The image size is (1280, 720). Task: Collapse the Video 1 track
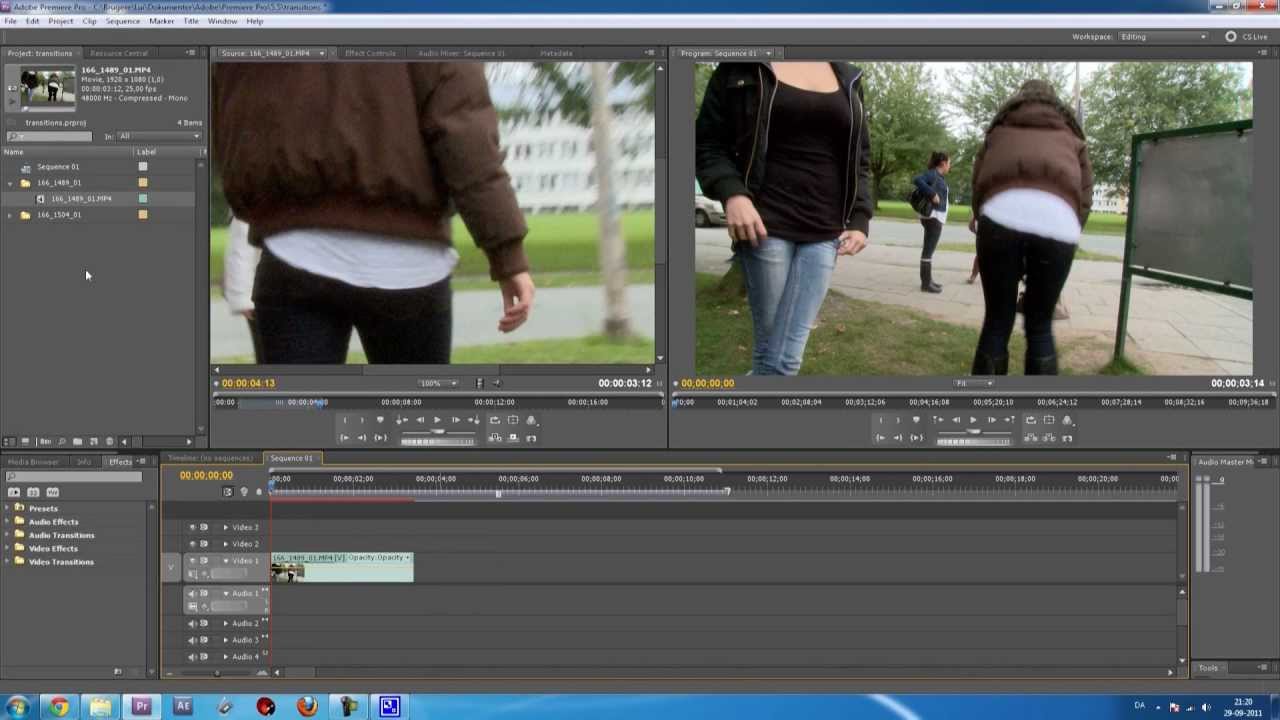point(225,560)
